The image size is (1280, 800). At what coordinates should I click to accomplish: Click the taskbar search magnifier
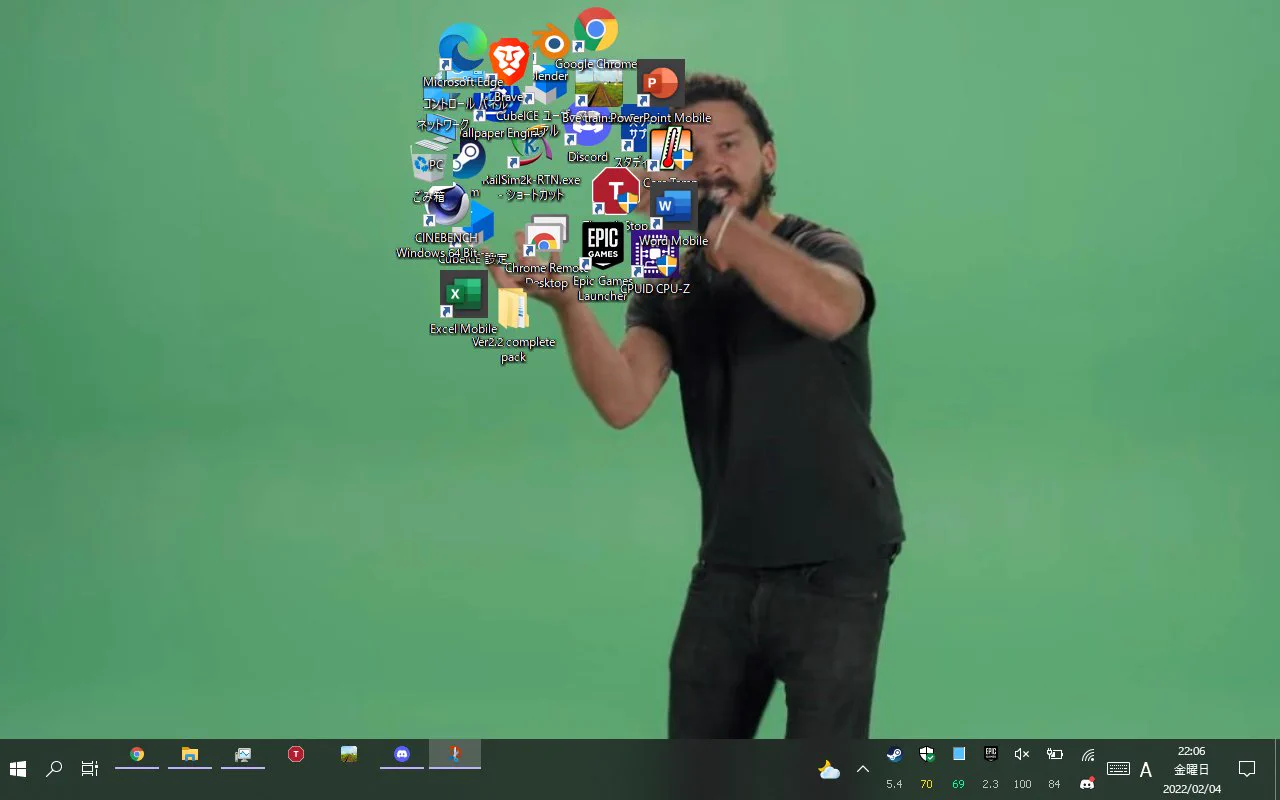[54, 769]
